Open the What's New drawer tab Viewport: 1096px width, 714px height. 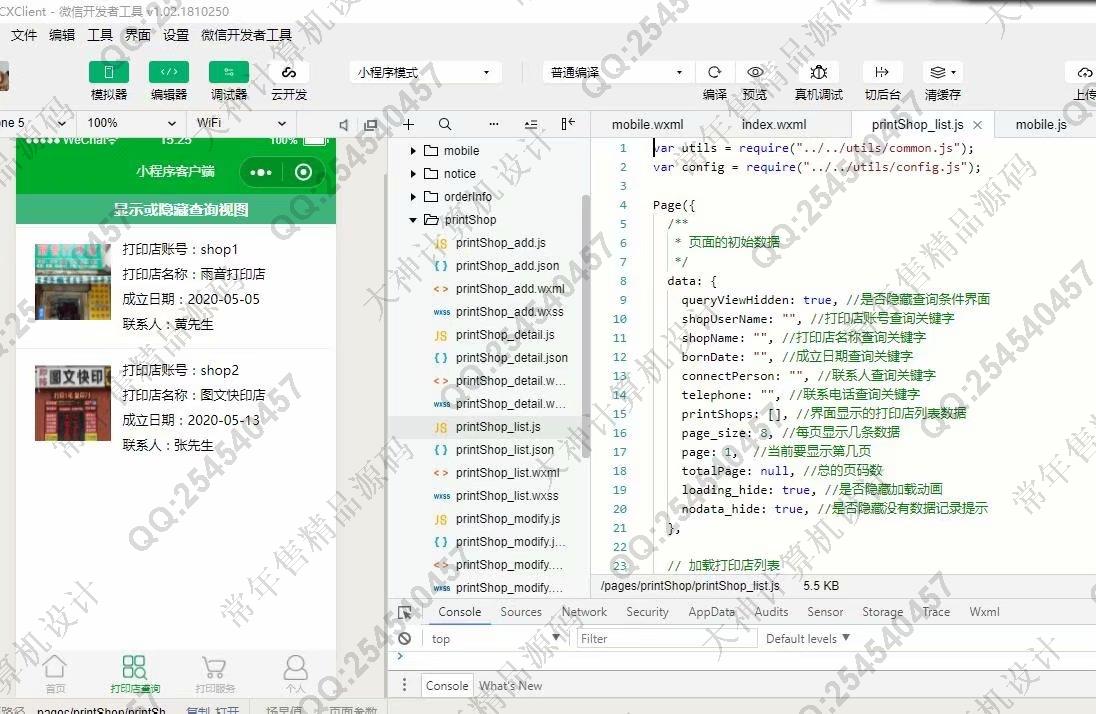point(510,686)
